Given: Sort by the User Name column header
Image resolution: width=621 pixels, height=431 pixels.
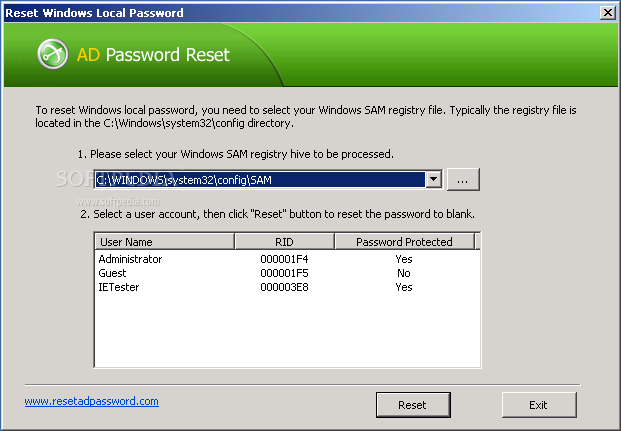Looking at the screenshot, I should pyautogui.click(x=164, y=242).
